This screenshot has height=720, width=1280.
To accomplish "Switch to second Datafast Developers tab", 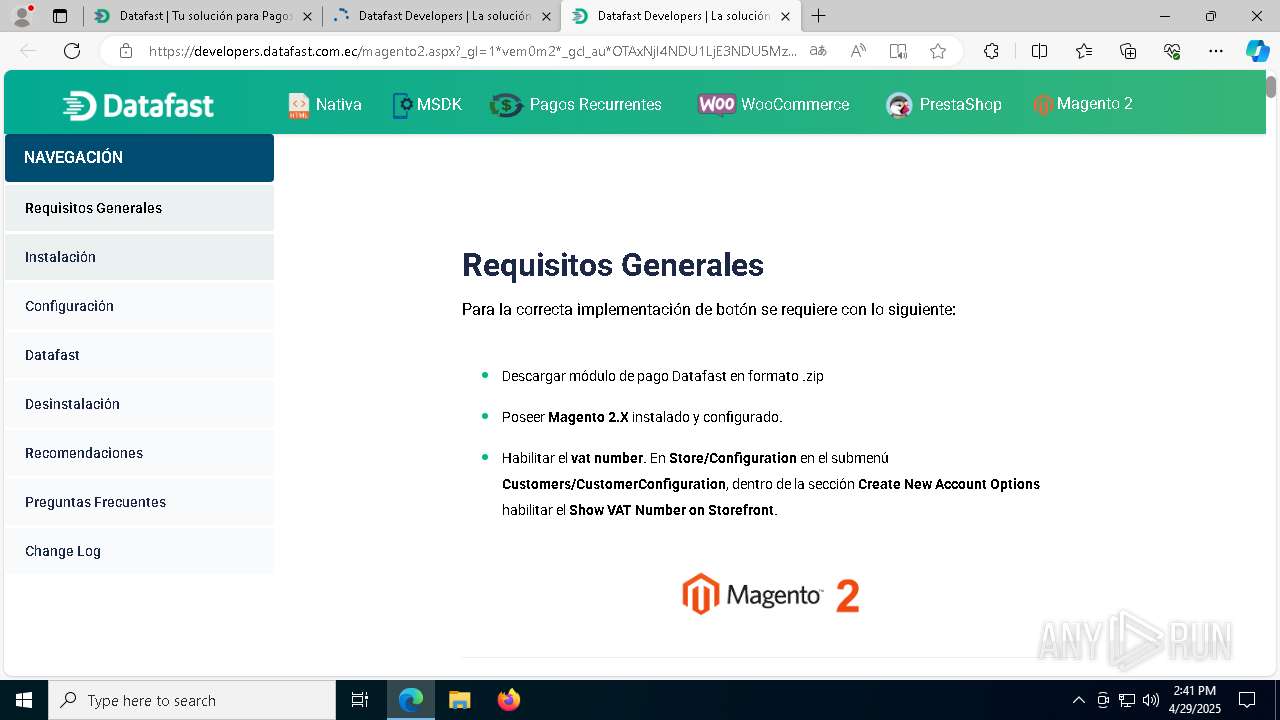I will [442, 16].
